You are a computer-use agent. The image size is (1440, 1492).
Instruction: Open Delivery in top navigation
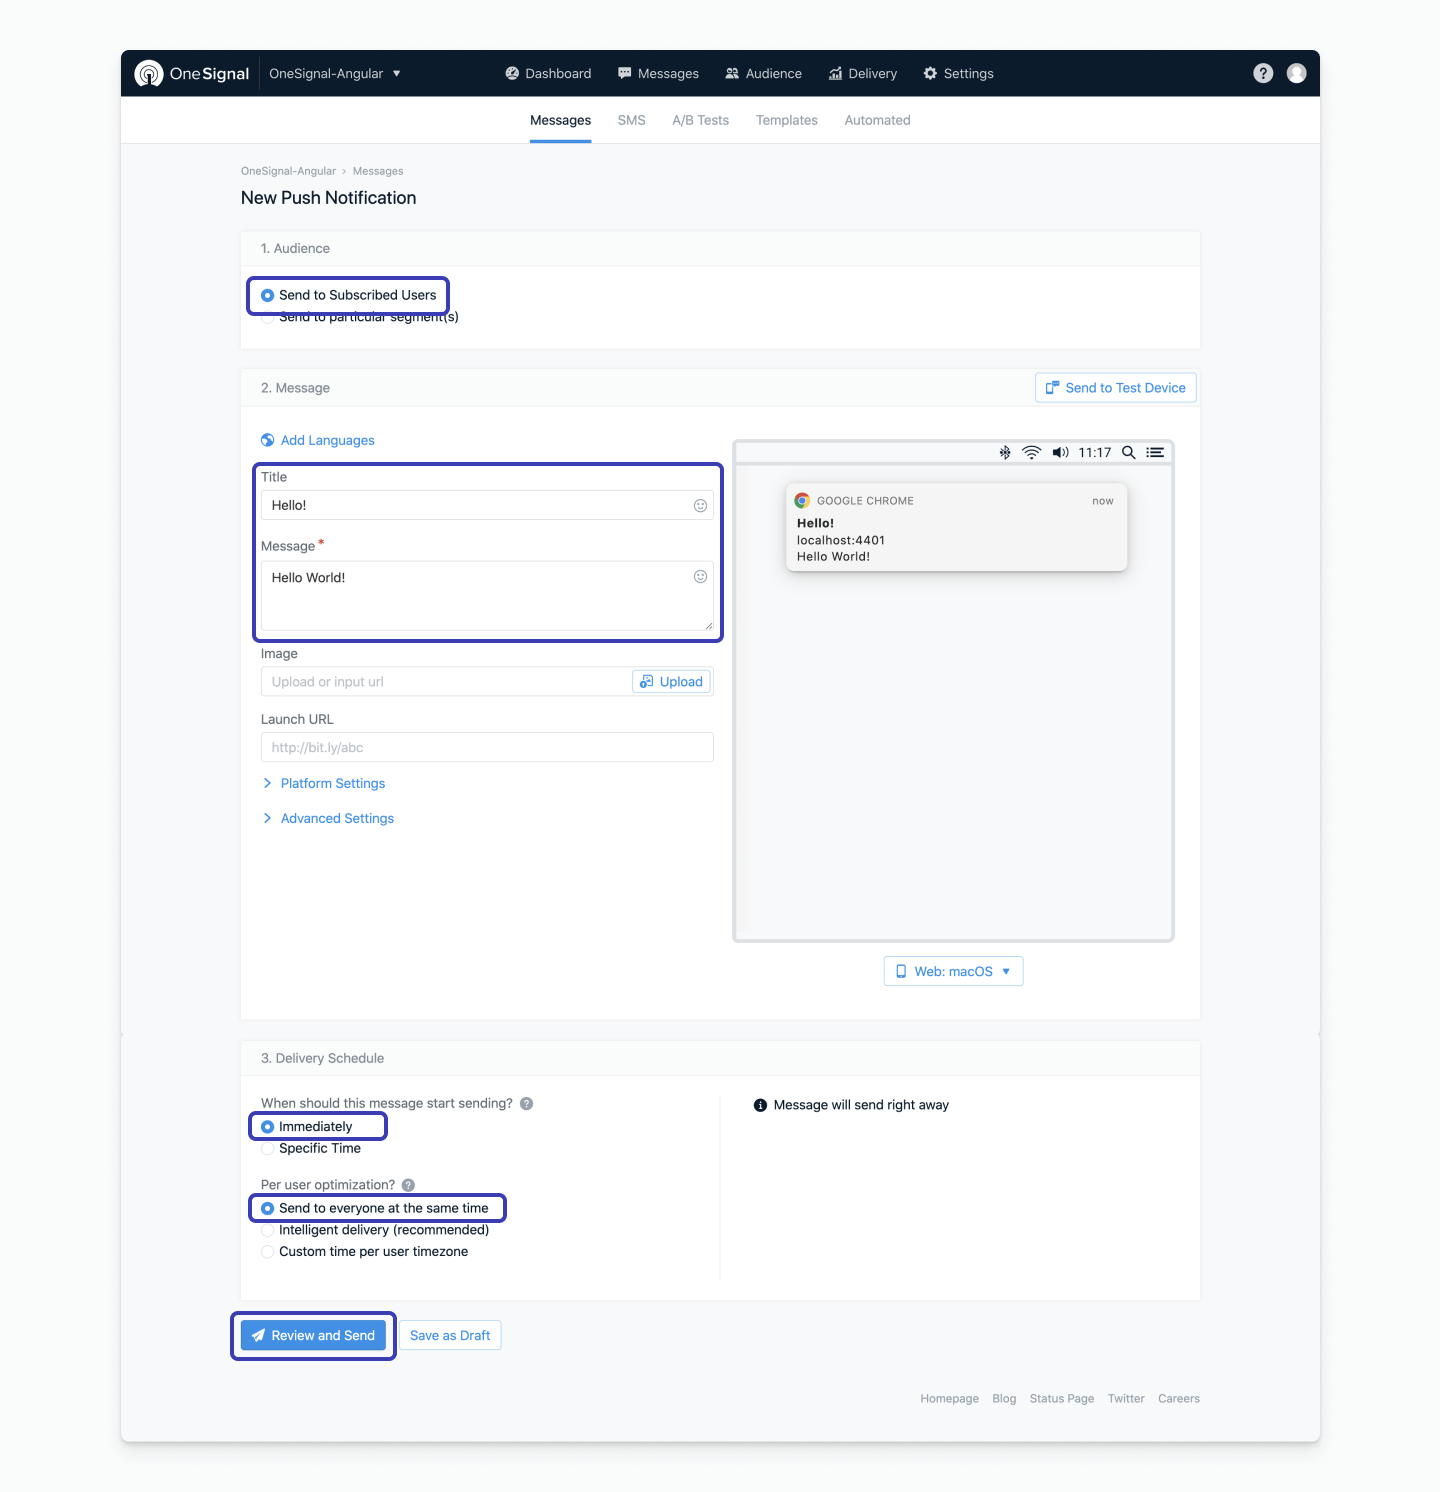[x=862, y=73]
